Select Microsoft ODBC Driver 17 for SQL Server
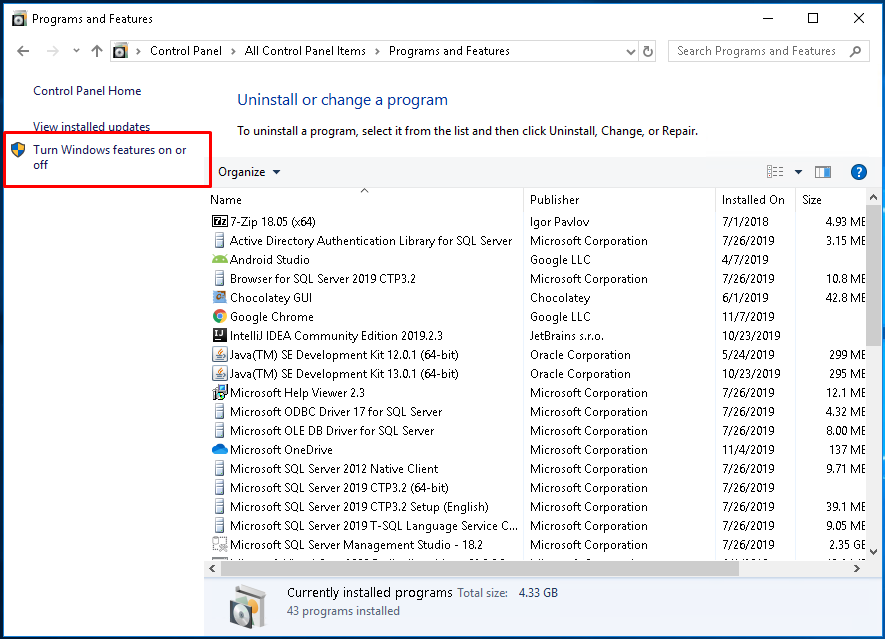Image resolution: width=885 pixels, height=639 pixels. [336, 412]
